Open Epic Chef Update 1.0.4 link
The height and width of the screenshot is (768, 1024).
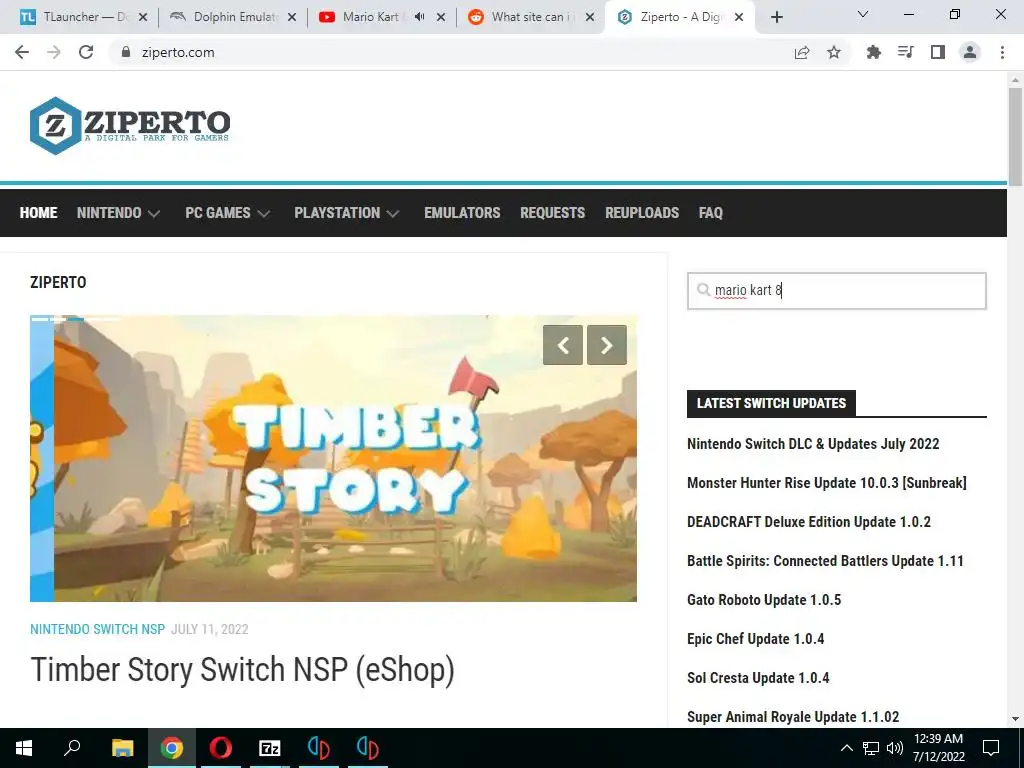coord(756,639)
